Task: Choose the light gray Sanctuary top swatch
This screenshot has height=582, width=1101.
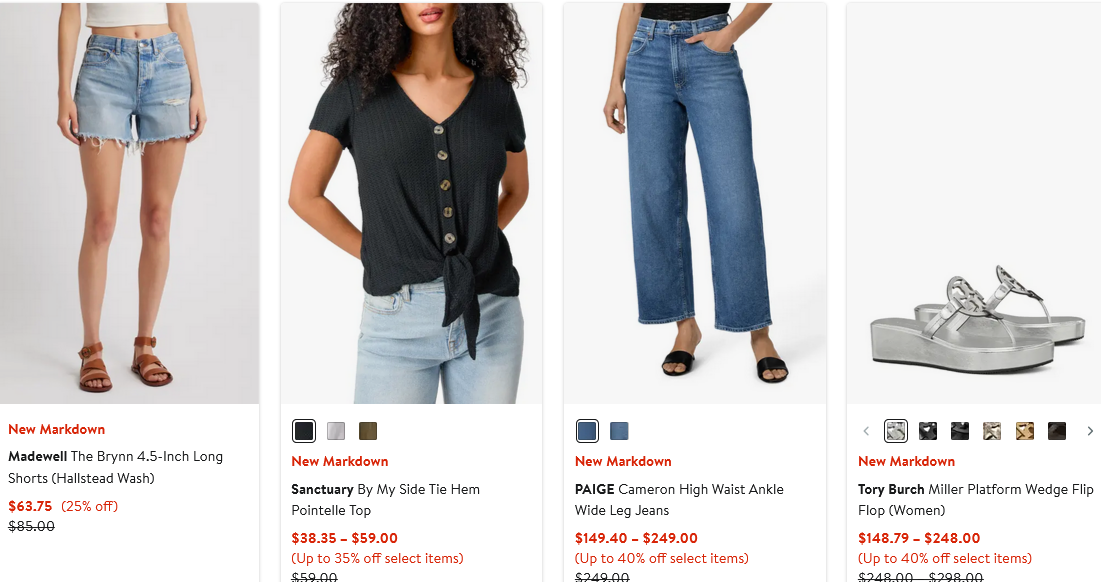Action: 336,431
